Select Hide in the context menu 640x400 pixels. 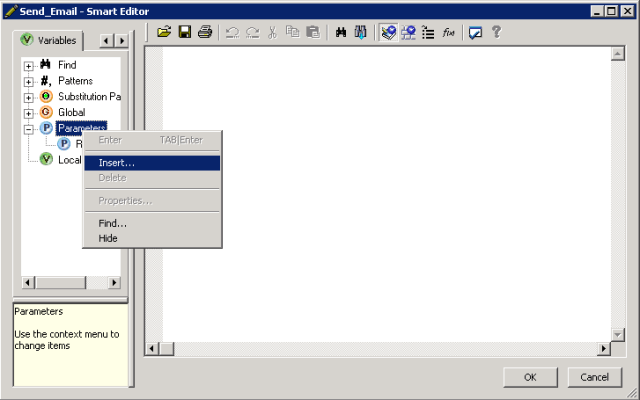pos(108,238)
